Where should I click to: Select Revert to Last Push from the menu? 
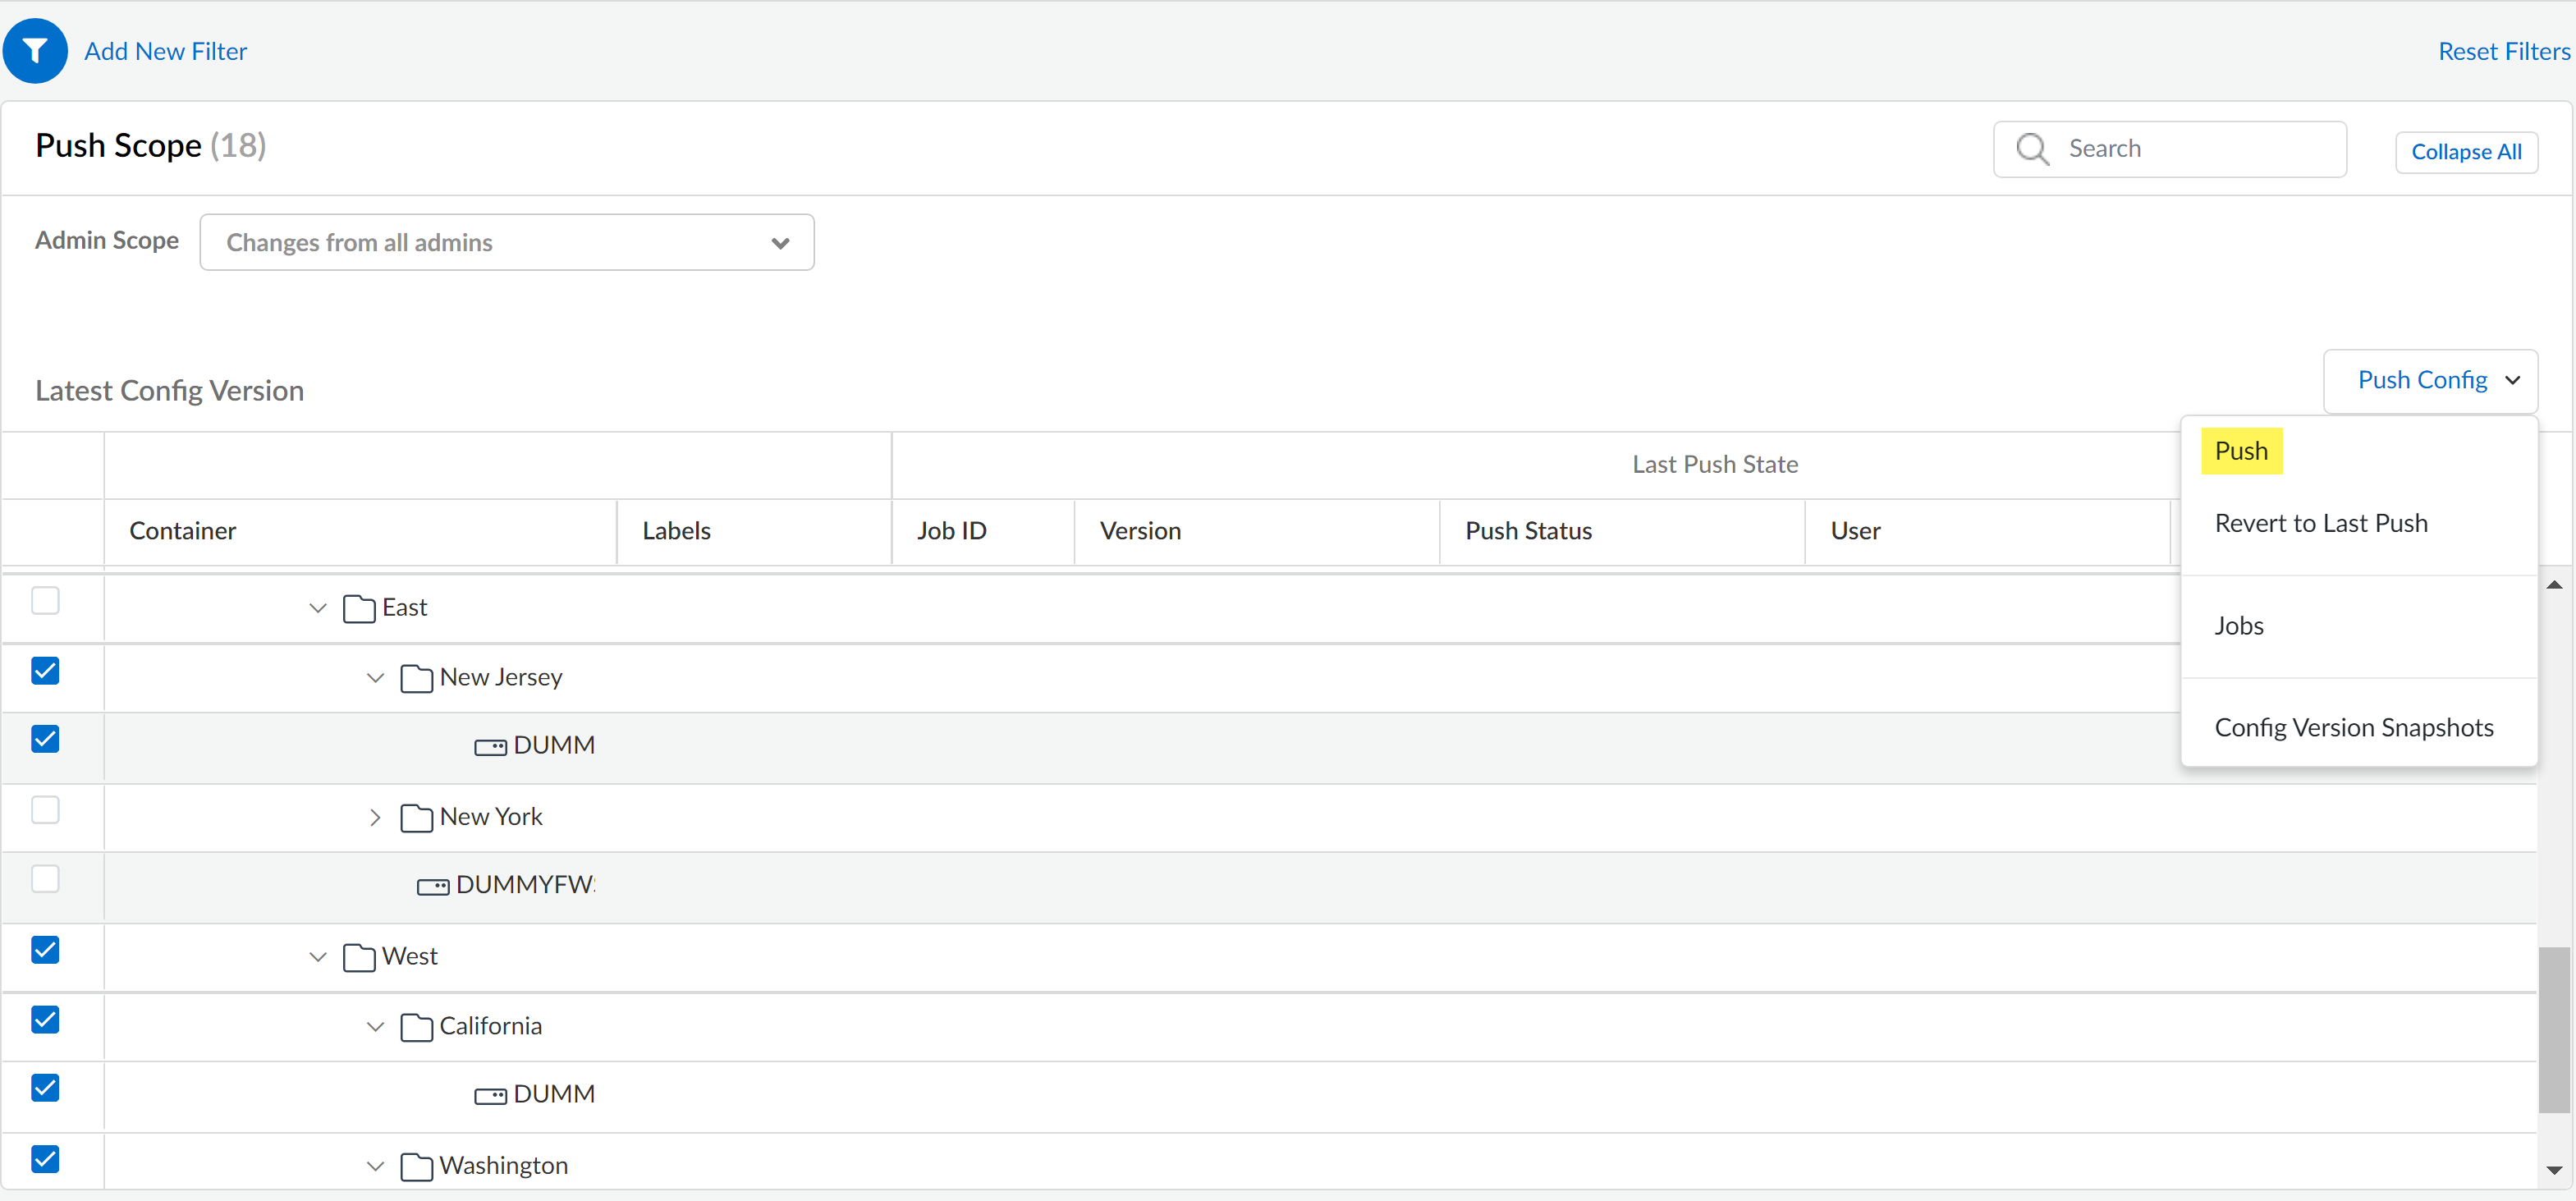click(2321, 522)
